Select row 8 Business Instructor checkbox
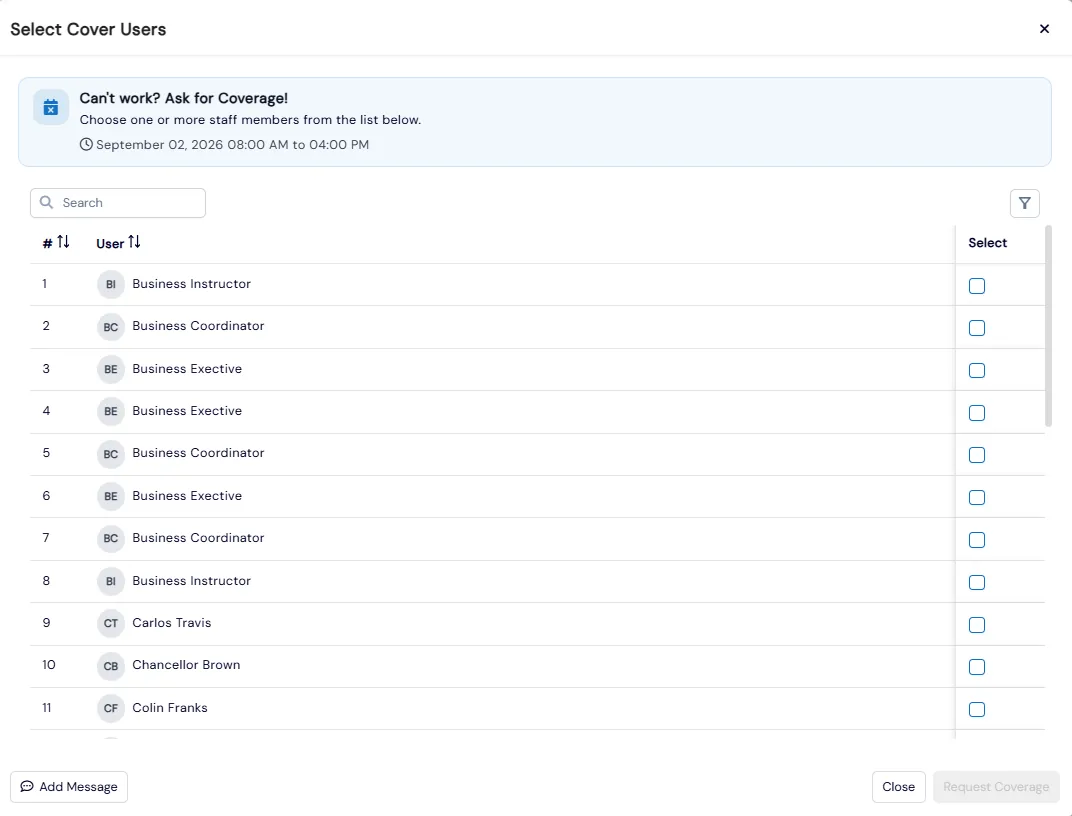Viewport: 1072px width, 816px height. (x=977, y=582)
